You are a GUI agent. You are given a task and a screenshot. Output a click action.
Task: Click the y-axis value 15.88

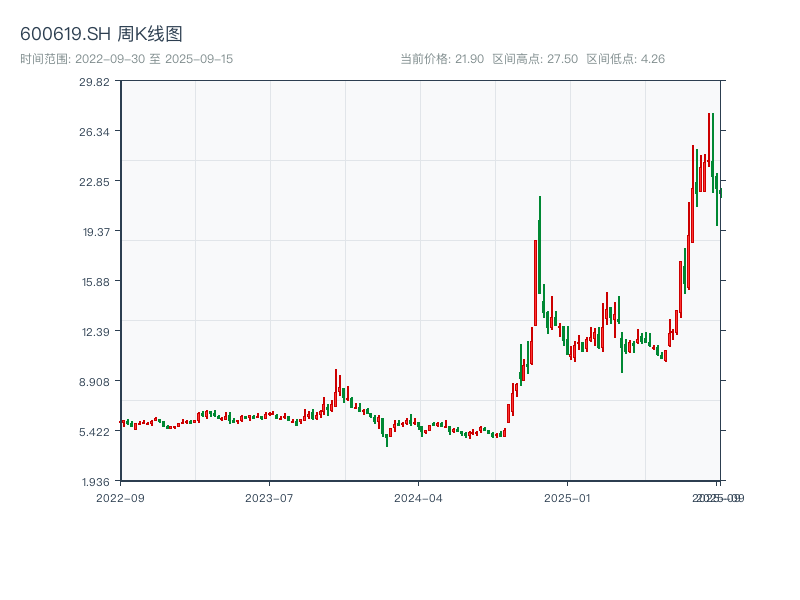pyautogui.click(x=96, y=282)
